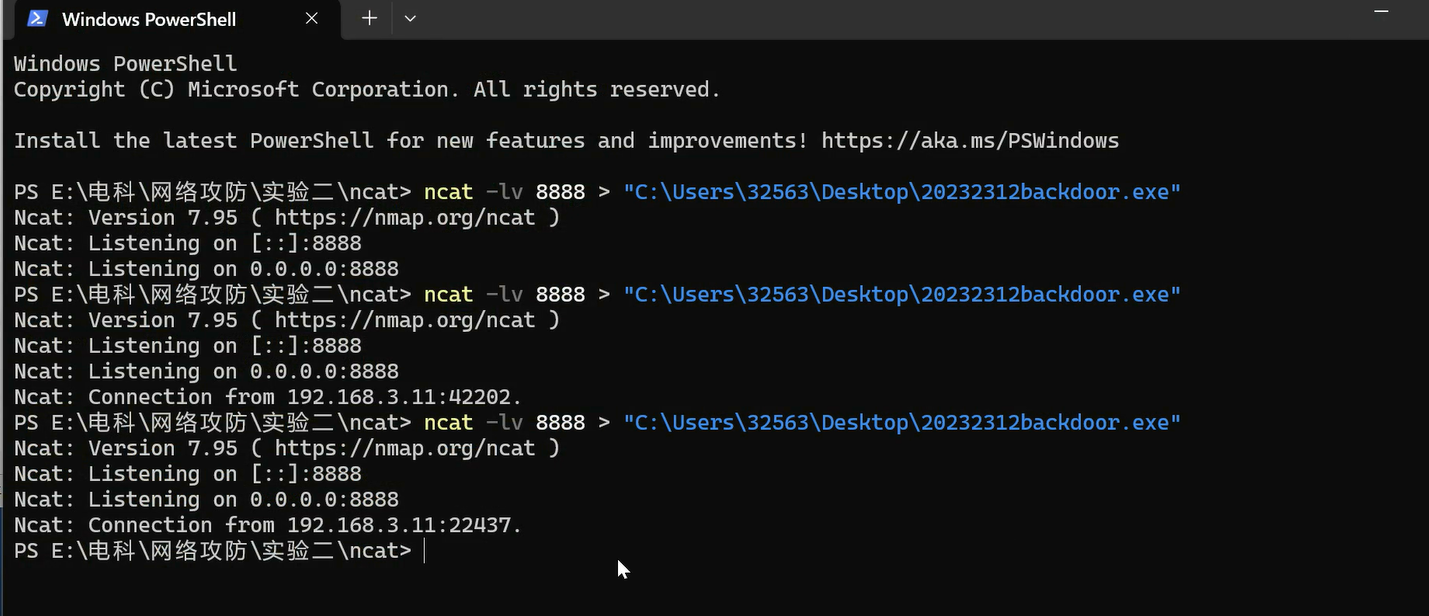Click the first Ncat Version 7.95 text
Viewport: 1429px width, 616px height.
(x=126, y=218)
